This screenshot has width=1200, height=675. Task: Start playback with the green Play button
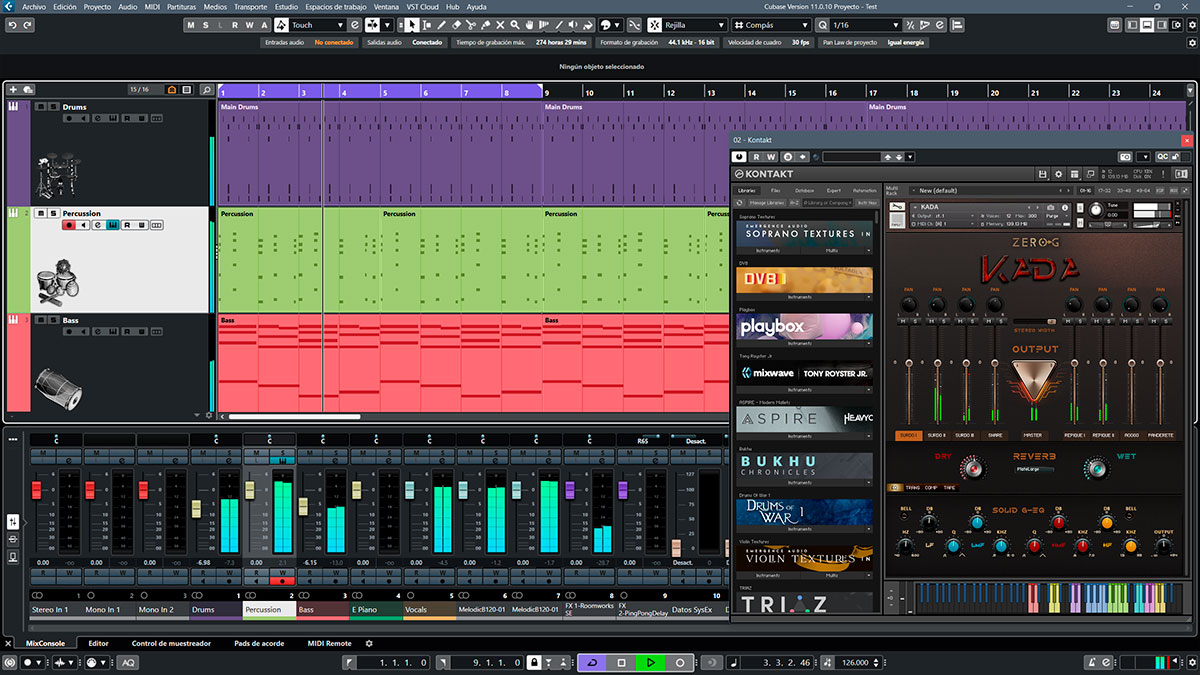click(650, 663)
